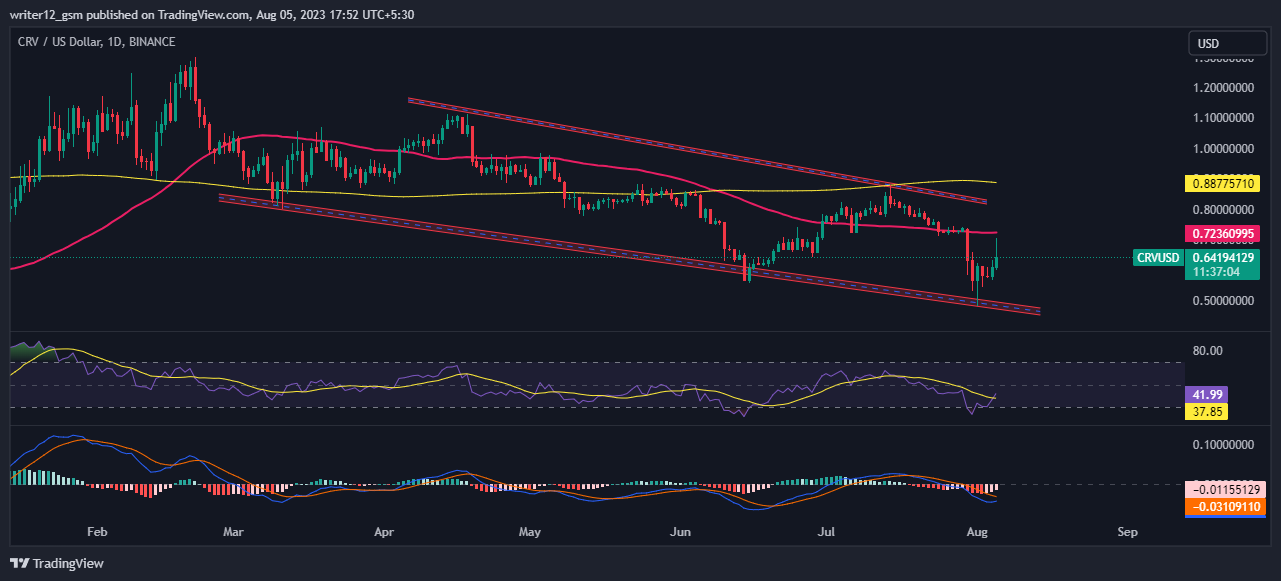Image resolution: width=1281 pixels, height=581 pixels.
Task: Select the CRV / US Dollar chart title
Action: [97, 42]
